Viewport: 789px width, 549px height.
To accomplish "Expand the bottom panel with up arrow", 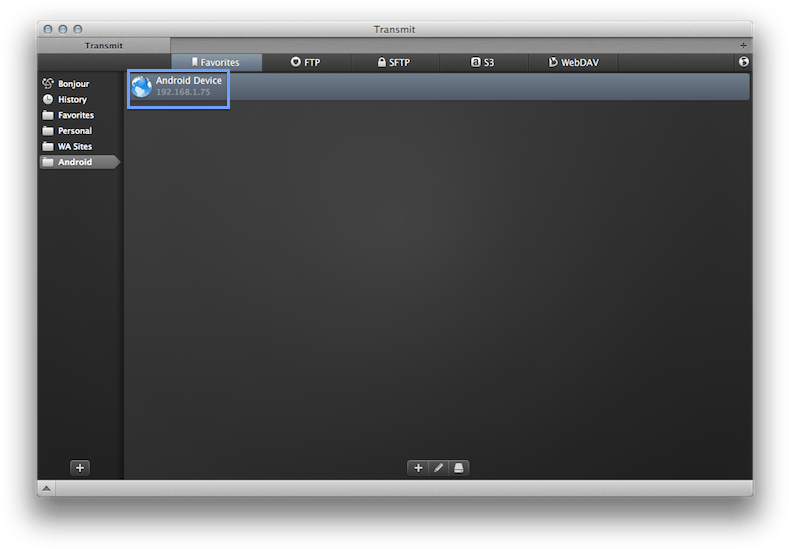I will (x=46, y=488).
